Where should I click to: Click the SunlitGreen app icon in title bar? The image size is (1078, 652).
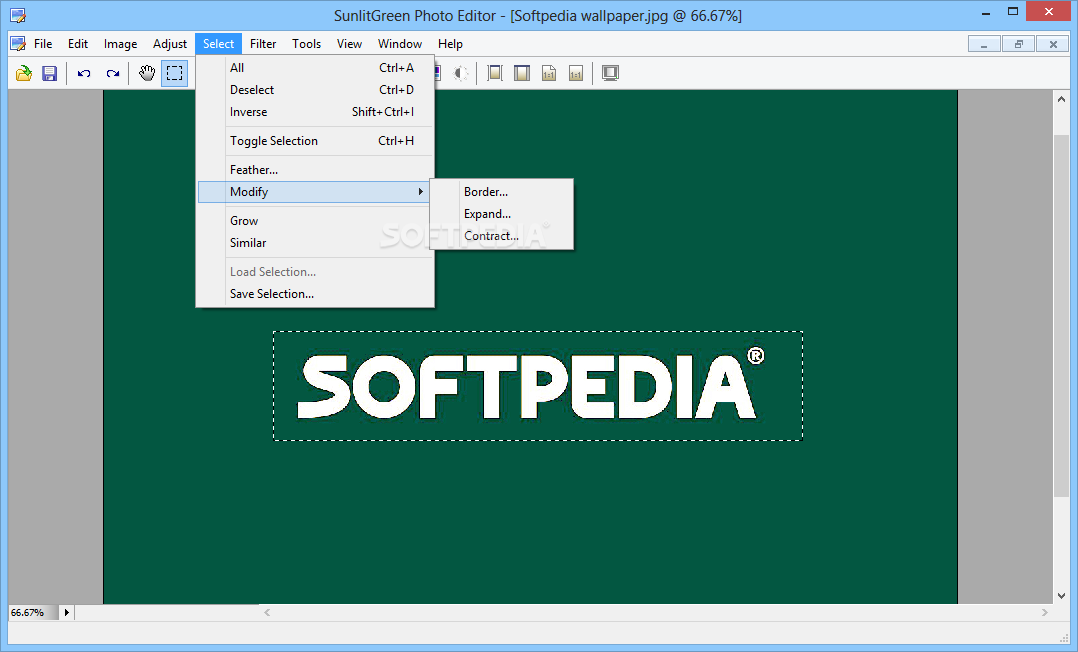18,15
